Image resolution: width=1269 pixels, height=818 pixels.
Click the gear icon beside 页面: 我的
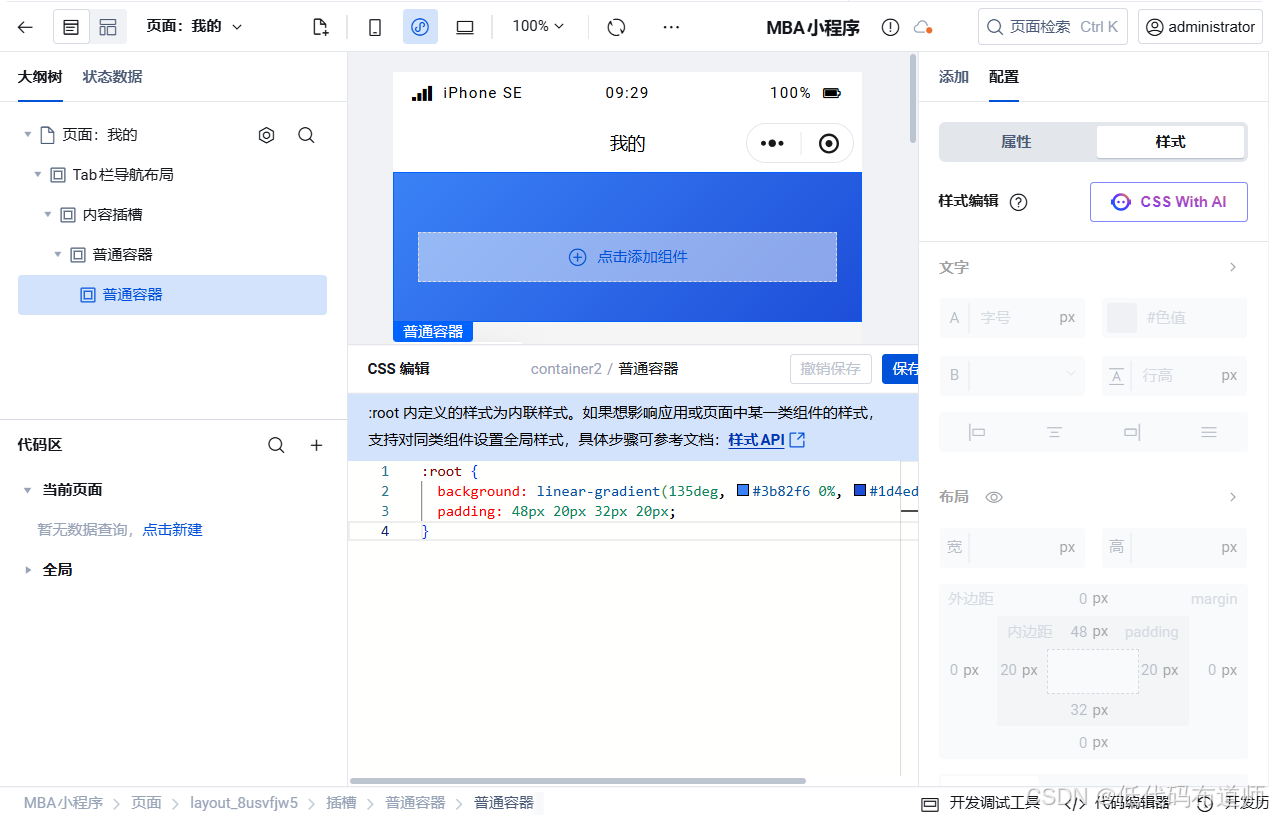(x=267, y=134)
